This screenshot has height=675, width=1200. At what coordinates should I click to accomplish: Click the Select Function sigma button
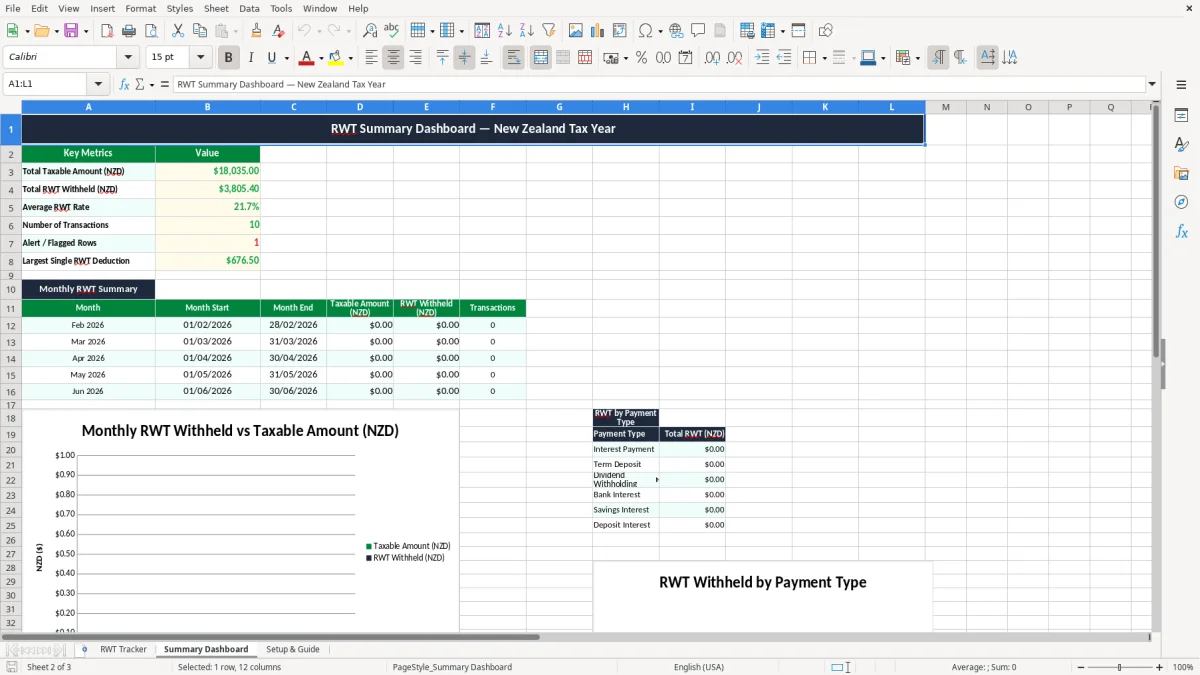pyautogui.click(x=139, y=84)
